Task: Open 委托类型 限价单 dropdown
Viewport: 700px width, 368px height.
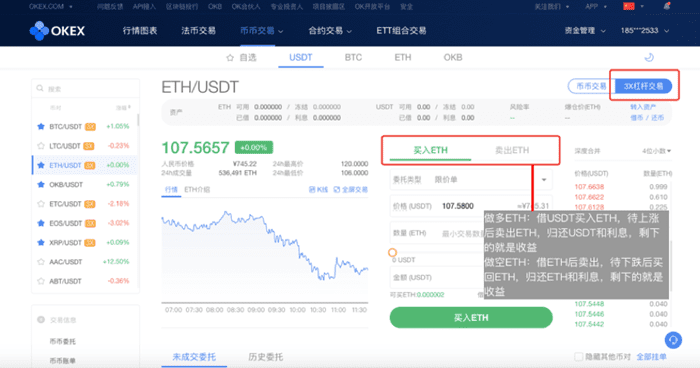Action: pyautogui.click(x=471, y=180)
